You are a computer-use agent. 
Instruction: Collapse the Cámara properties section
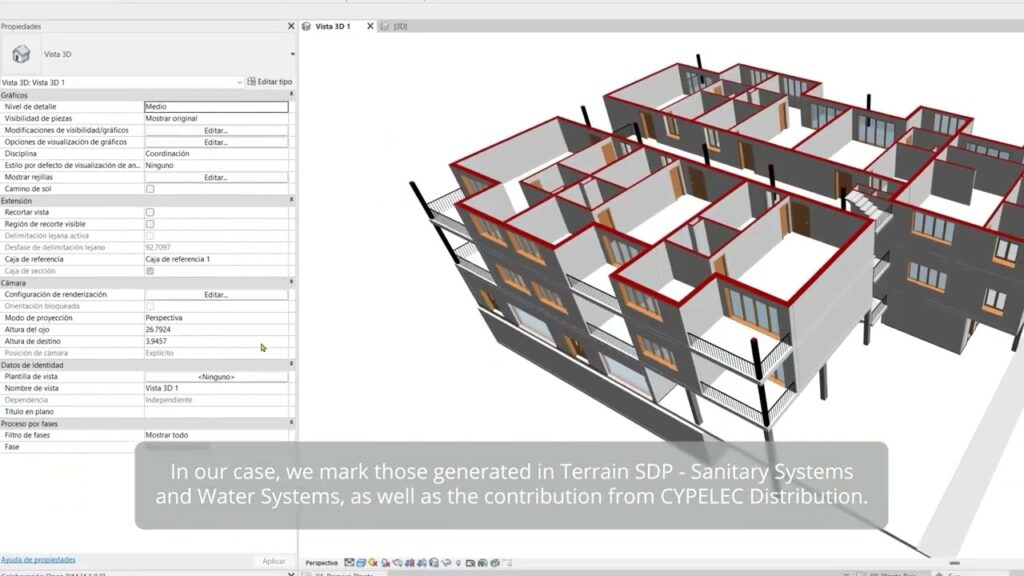coord(291,283)
